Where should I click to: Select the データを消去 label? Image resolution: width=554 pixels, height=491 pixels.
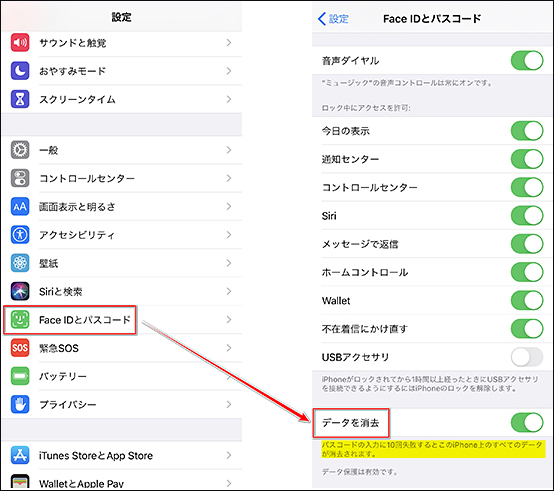point(350,422)
